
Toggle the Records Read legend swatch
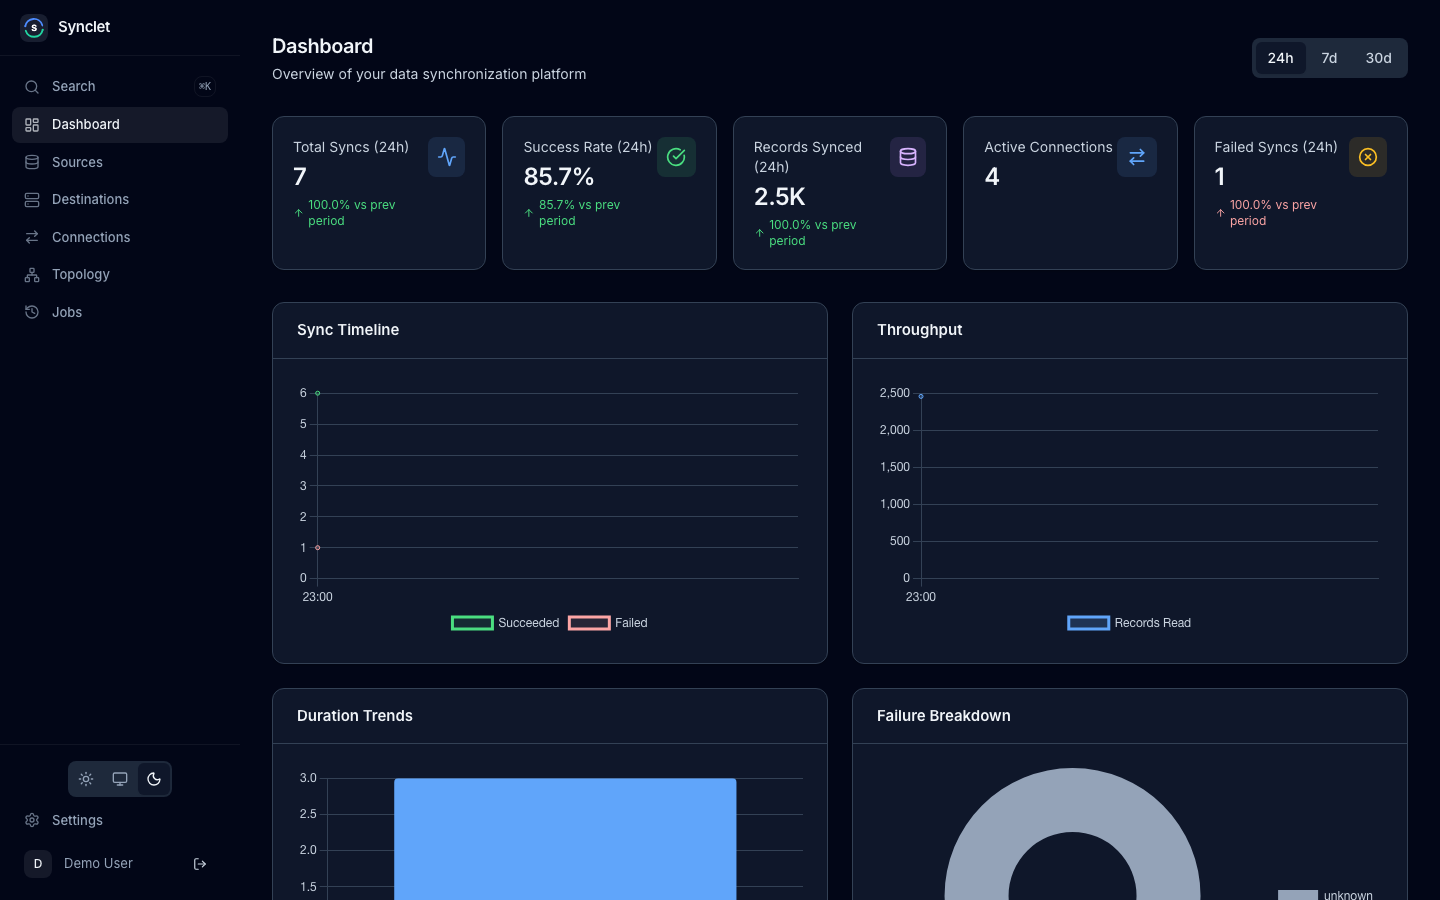pyautogui.click(x=1089, y=623)
